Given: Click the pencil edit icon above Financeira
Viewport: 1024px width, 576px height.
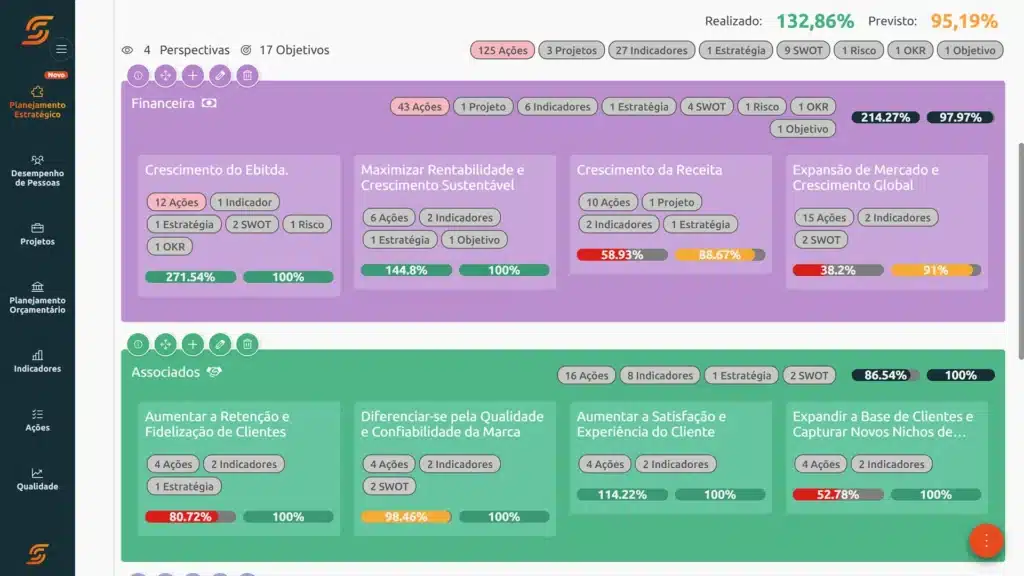Looking at the screenshot, I should click(219, 75).
